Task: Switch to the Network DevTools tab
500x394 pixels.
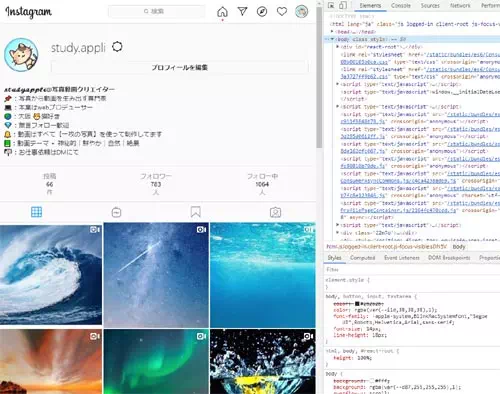Action: (460, 6)
